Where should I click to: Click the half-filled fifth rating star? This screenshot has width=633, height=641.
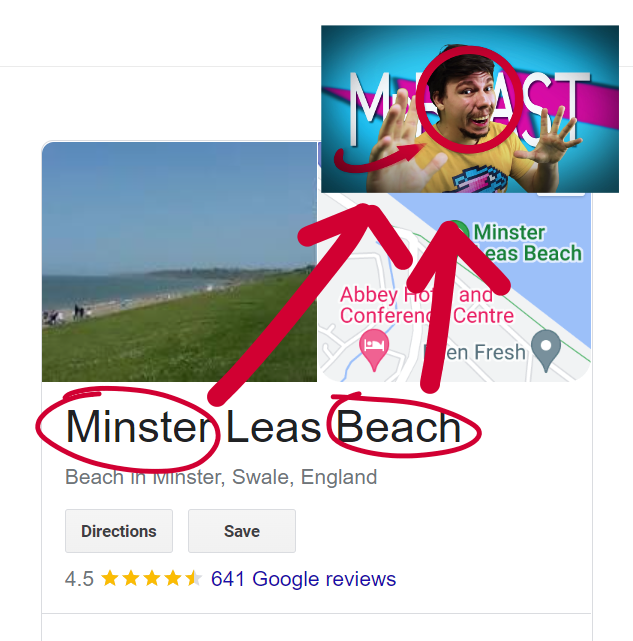[x=193, y=579]
